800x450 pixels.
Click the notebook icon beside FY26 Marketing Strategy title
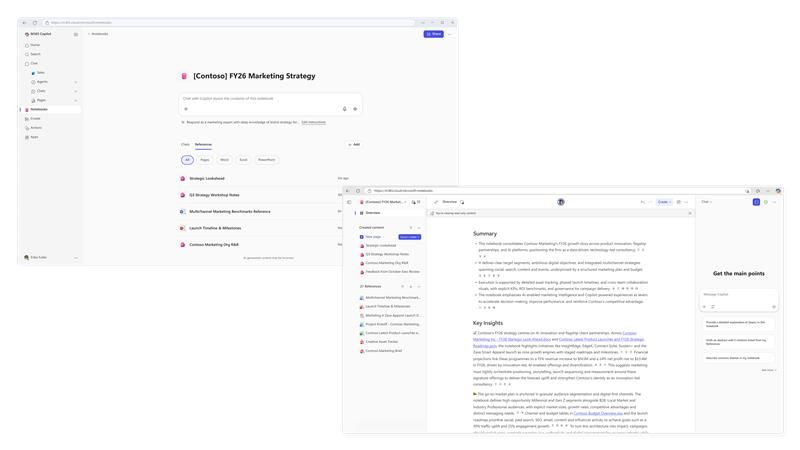click(184, 76)
